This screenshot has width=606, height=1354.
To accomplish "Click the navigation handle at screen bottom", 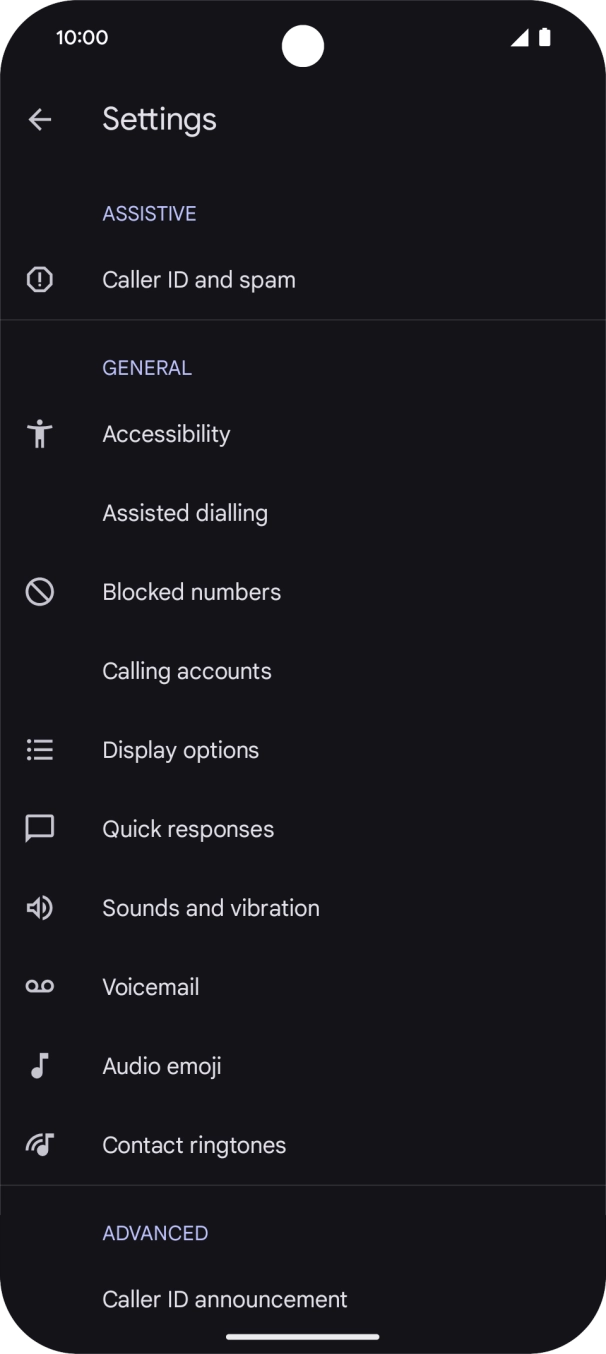I will (302, 1336).
